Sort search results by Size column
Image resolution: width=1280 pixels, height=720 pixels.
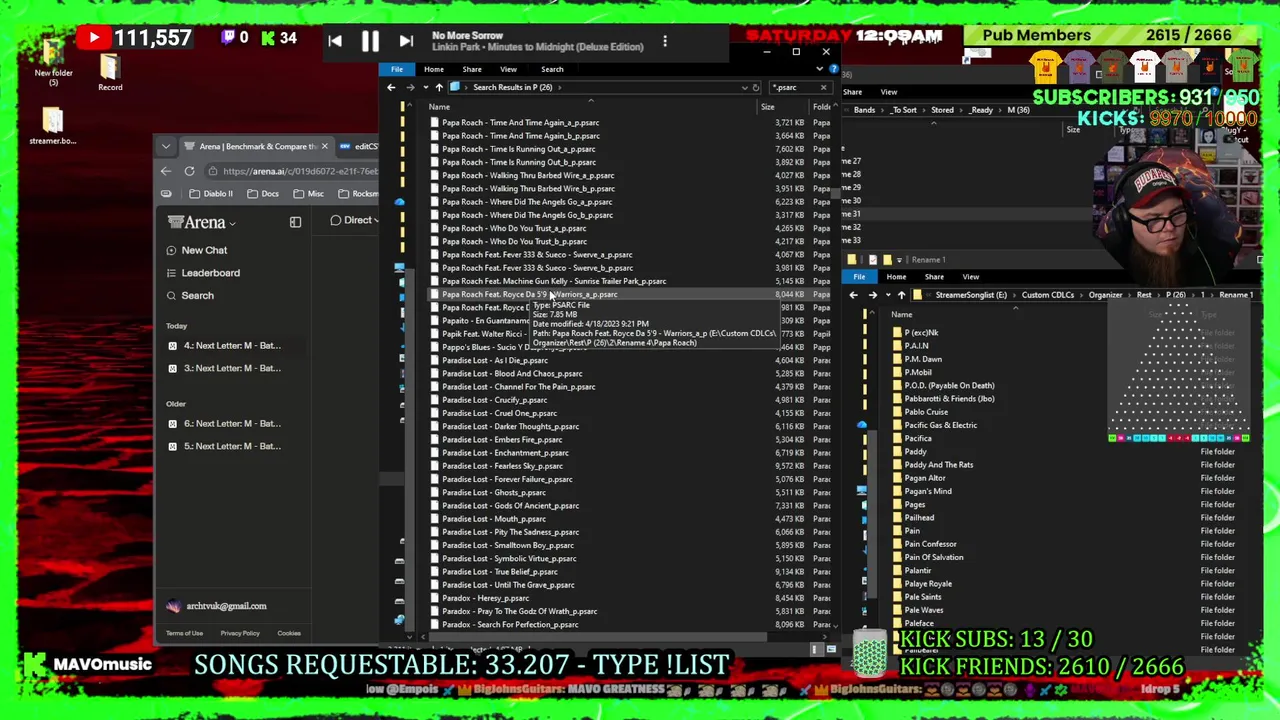[x=767, y=107]
